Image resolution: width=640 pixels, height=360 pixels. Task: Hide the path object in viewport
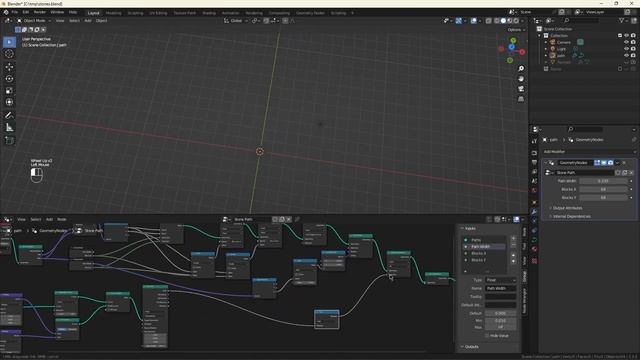tap(627, 55)
